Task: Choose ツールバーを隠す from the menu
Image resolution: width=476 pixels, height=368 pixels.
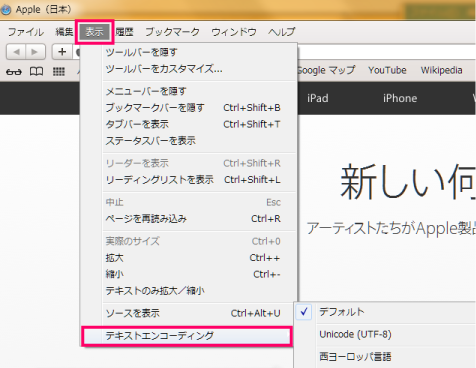Action: pyautogui.click(x=199, y=52)
